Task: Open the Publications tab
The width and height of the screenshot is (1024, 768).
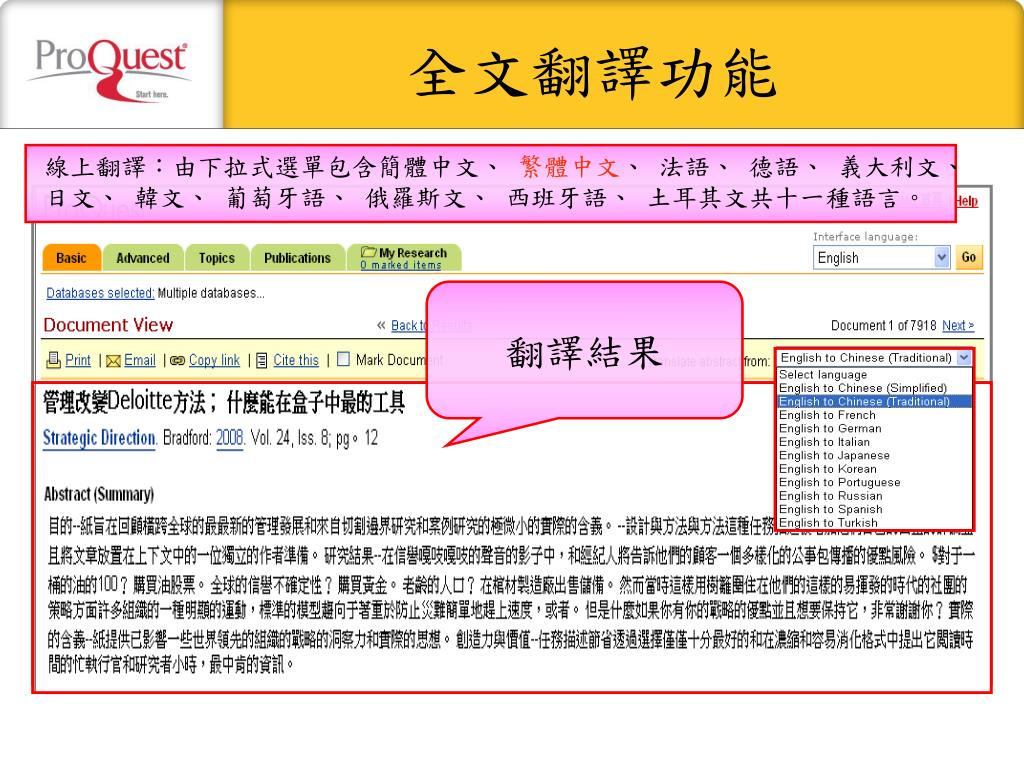Action: click(x=297, y=258)
